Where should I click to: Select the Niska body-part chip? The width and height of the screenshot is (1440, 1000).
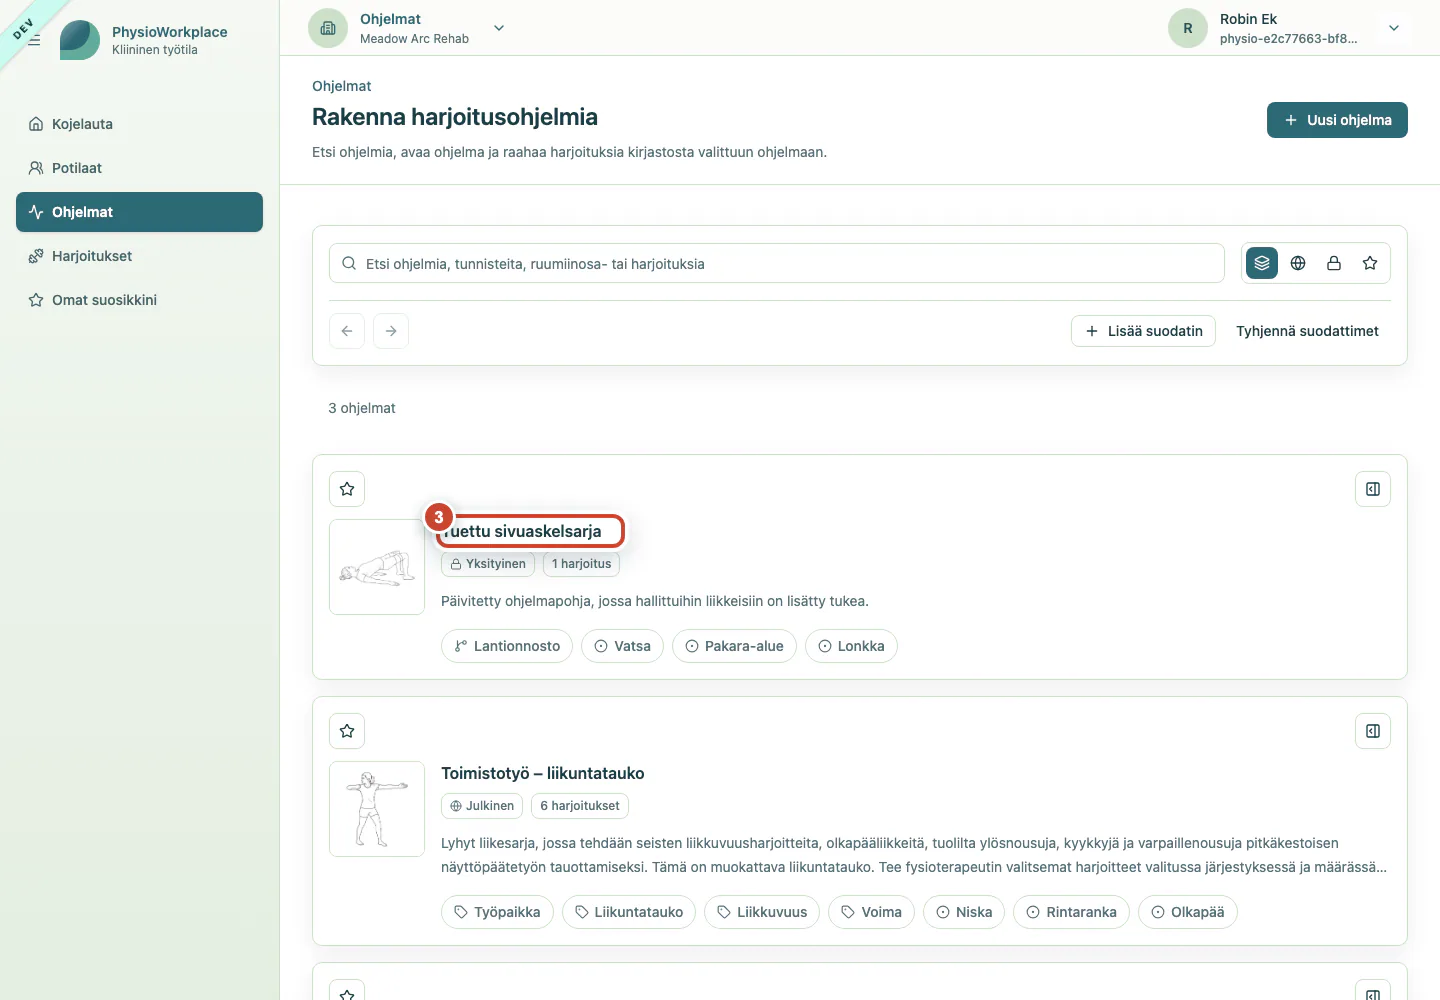tap(964, 912)
